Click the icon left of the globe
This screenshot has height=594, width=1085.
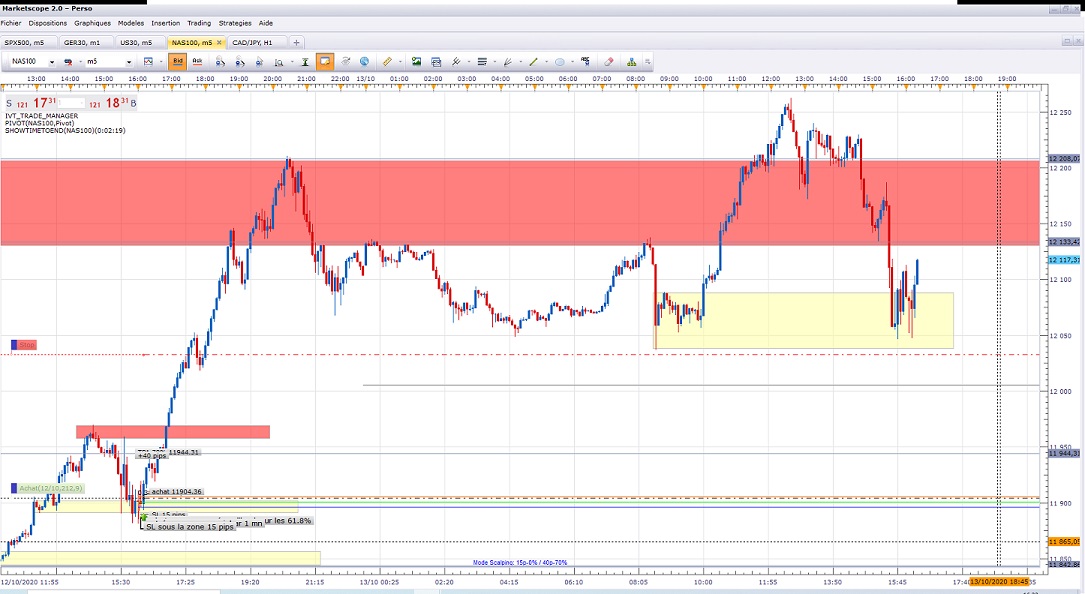(345, 62)
